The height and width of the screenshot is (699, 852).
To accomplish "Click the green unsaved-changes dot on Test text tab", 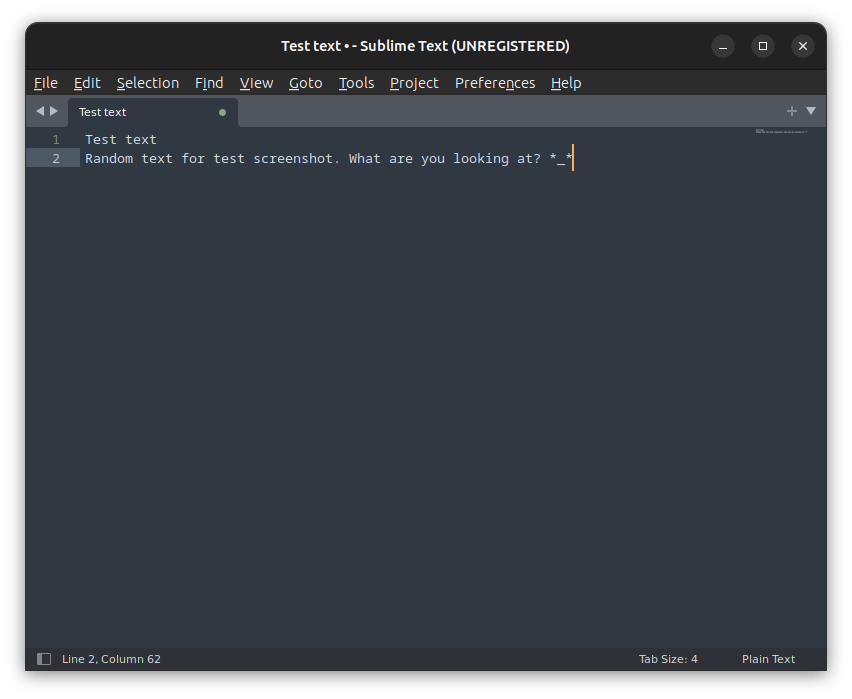I will [220, 112].
